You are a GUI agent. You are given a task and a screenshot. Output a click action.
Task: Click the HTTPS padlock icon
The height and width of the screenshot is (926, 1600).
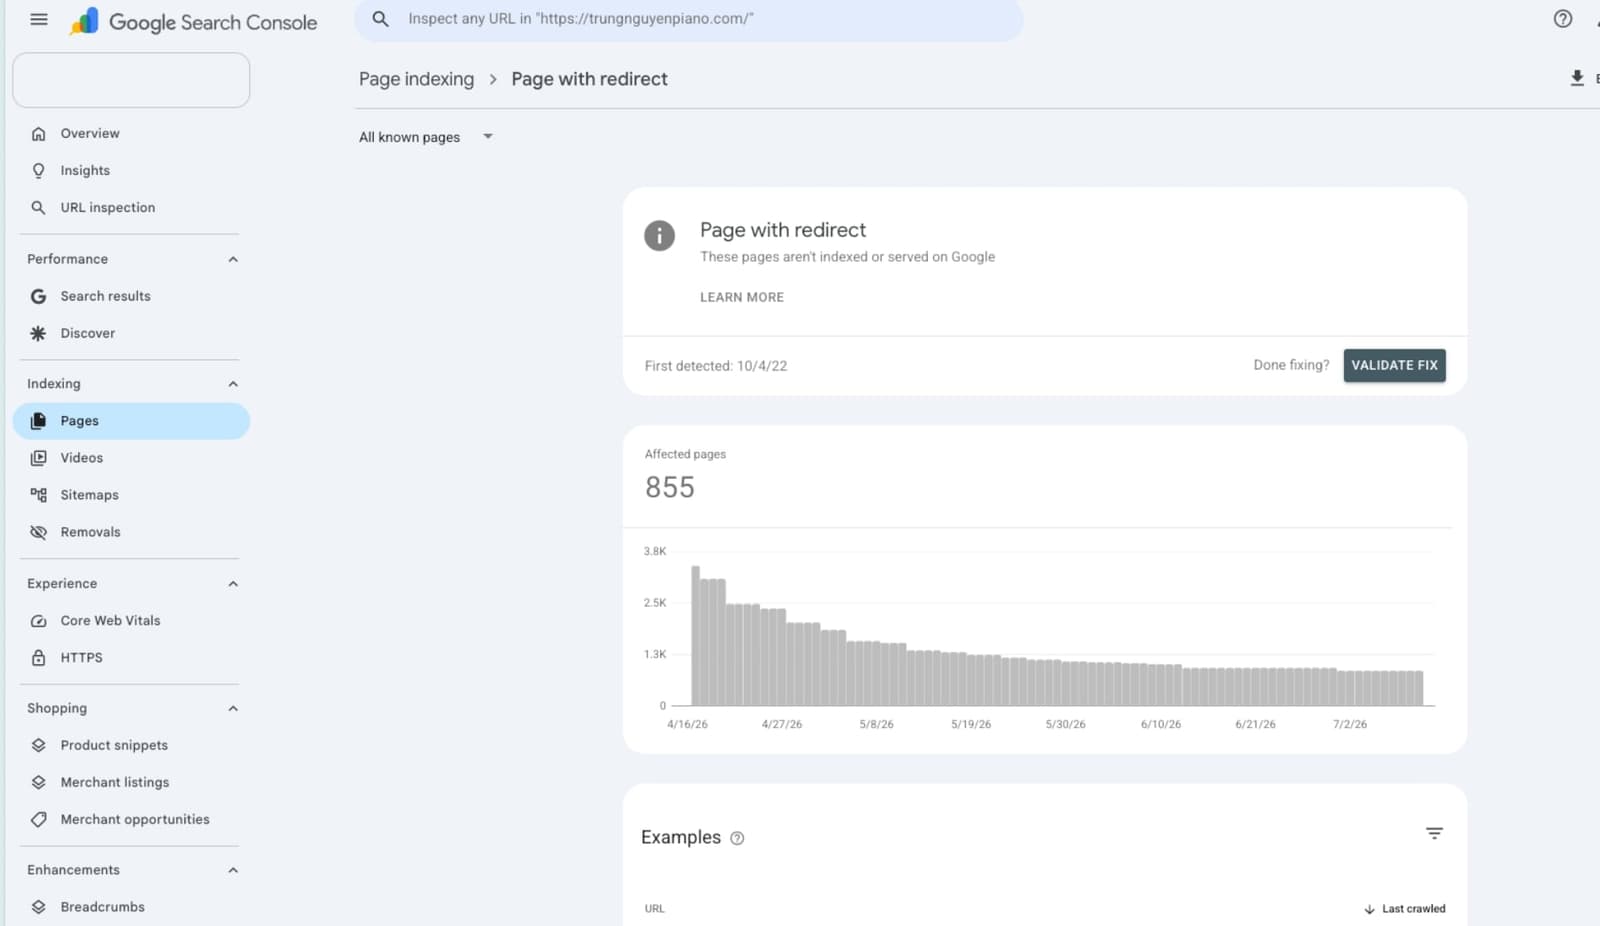[38, 658]
